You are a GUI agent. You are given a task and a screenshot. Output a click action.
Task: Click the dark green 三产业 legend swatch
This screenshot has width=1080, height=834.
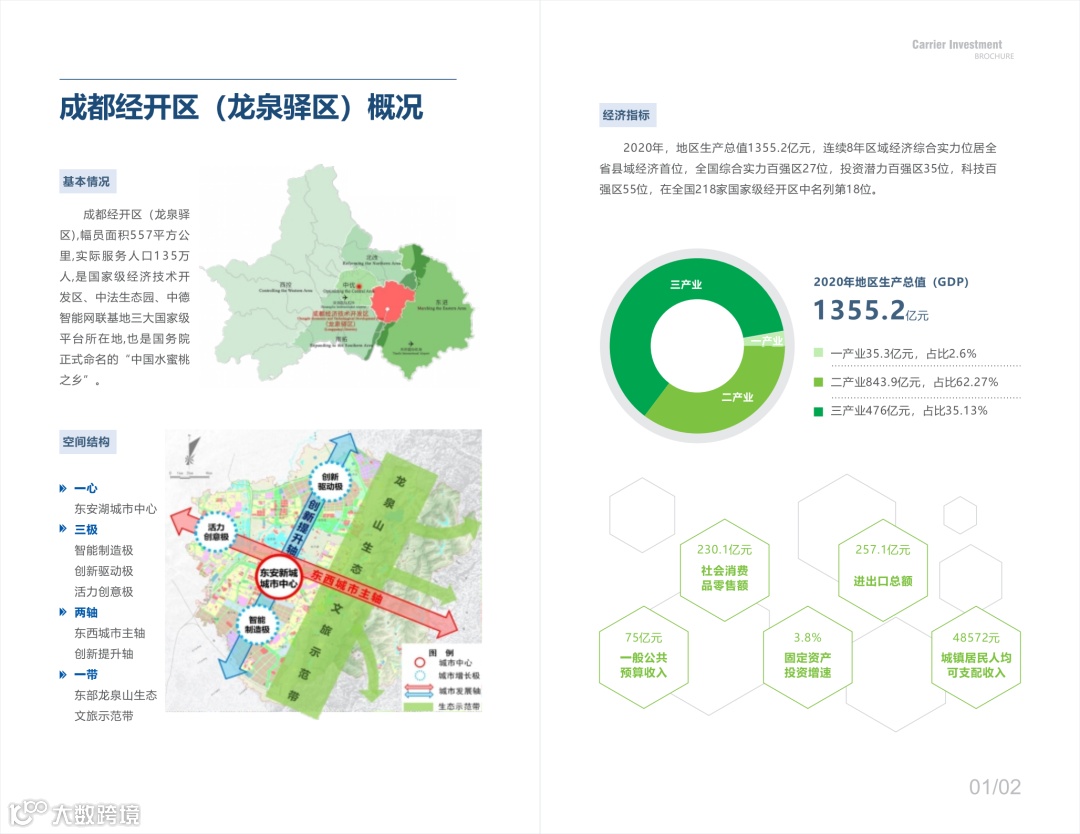click(x=818, y=411)
